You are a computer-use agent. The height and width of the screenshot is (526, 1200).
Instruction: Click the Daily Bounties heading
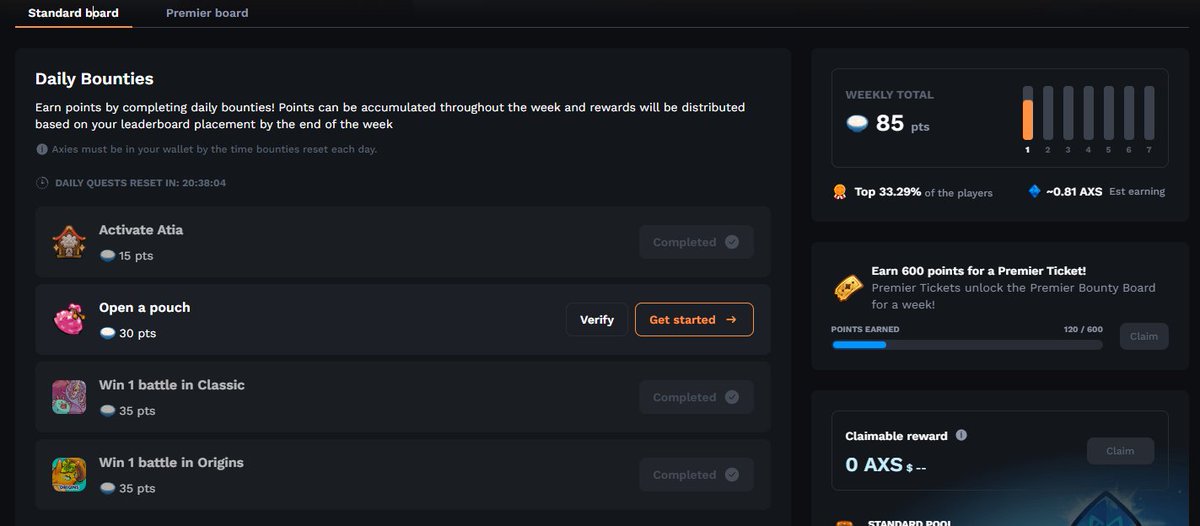tap(94, 79)
